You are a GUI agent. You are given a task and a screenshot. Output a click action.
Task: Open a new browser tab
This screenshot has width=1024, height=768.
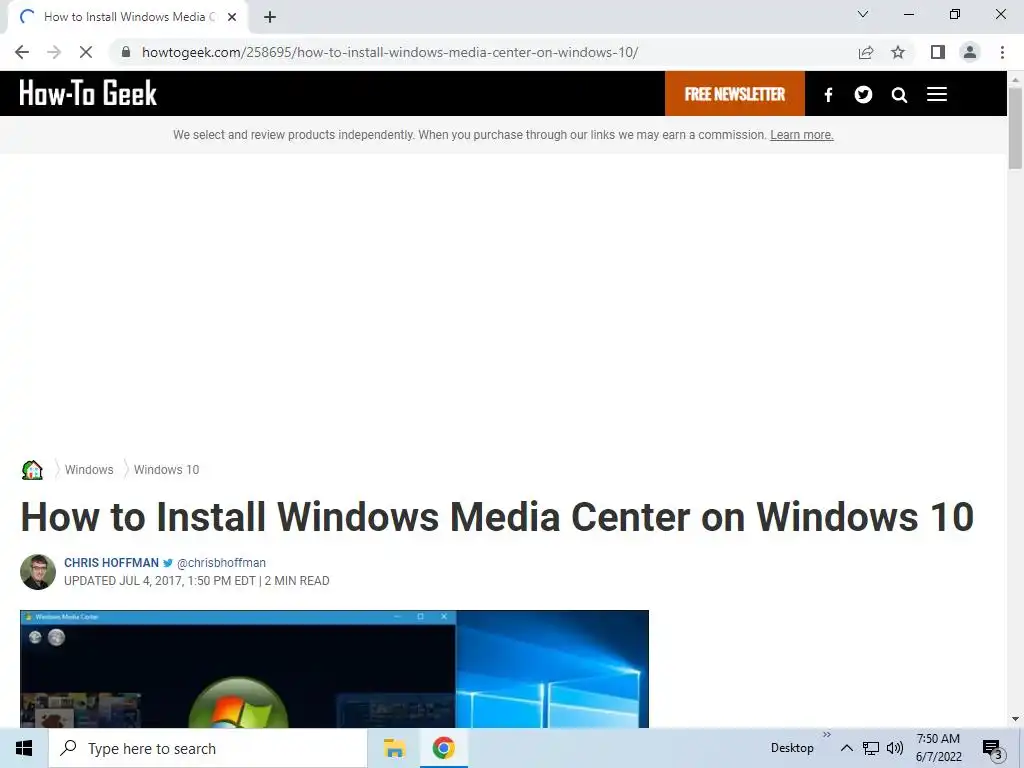coord(270,17)
